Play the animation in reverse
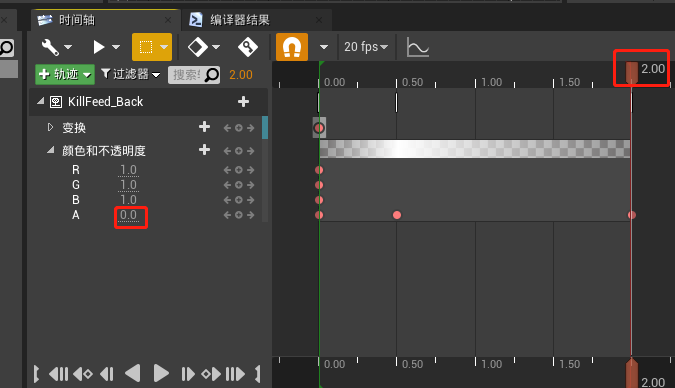The height and width of the screenshot is (388, 675). 133,373
